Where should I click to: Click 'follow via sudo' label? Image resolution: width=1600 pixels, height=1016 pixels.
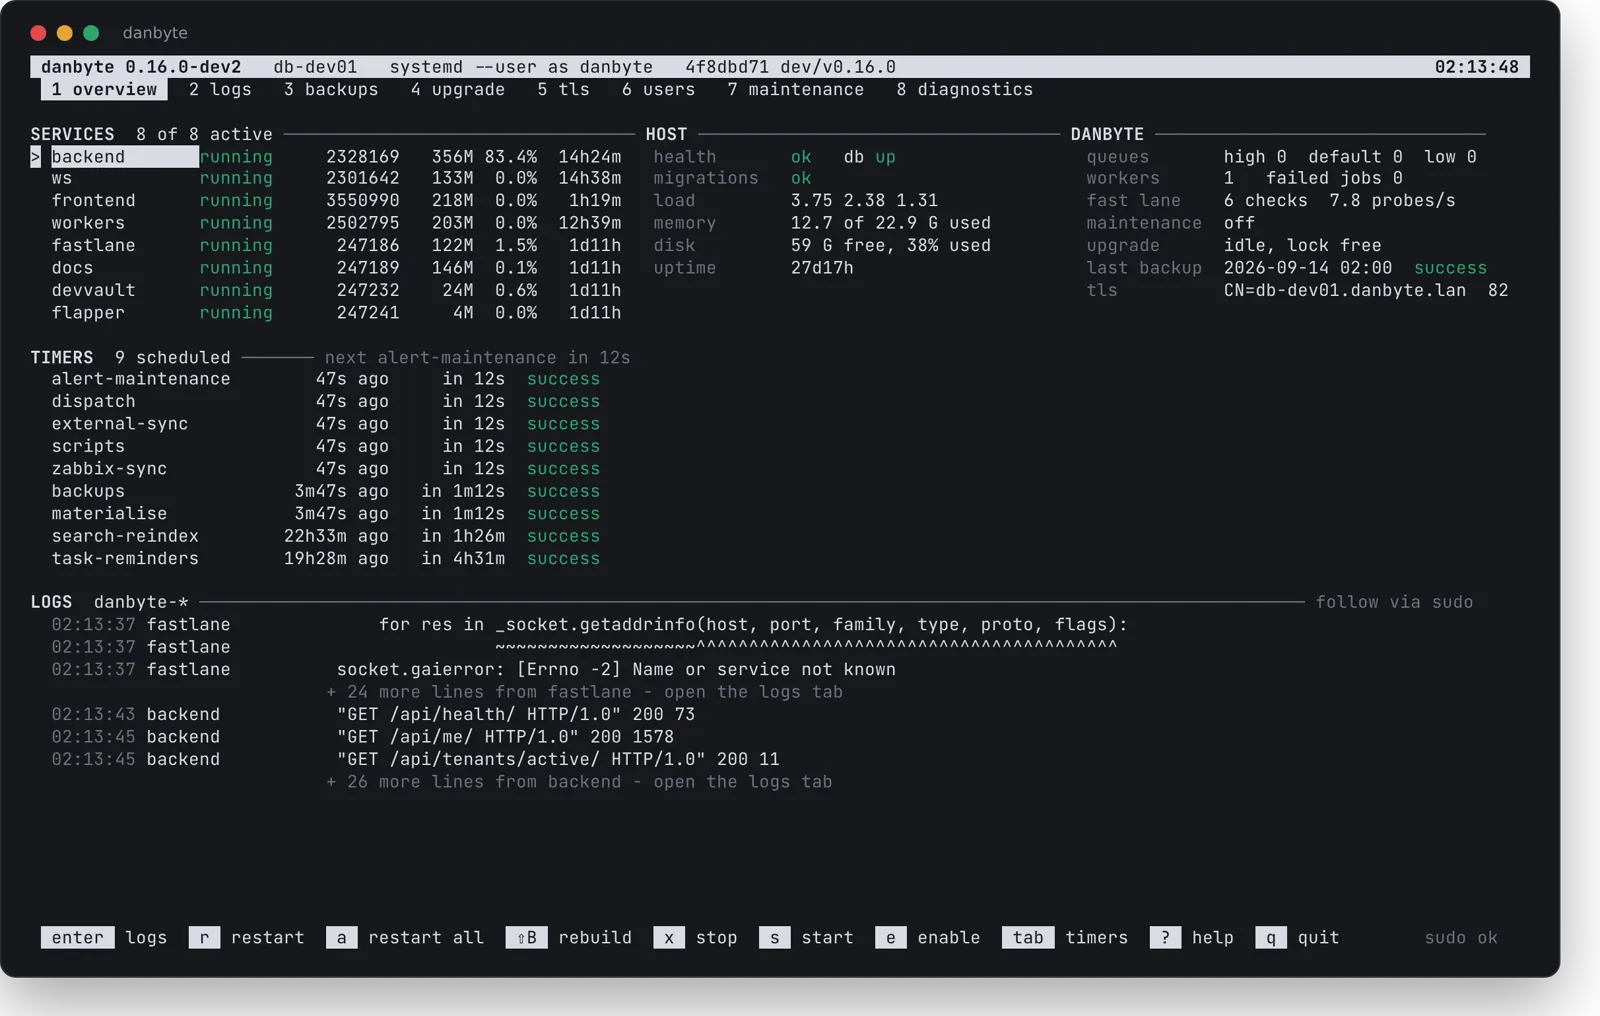1394,602
